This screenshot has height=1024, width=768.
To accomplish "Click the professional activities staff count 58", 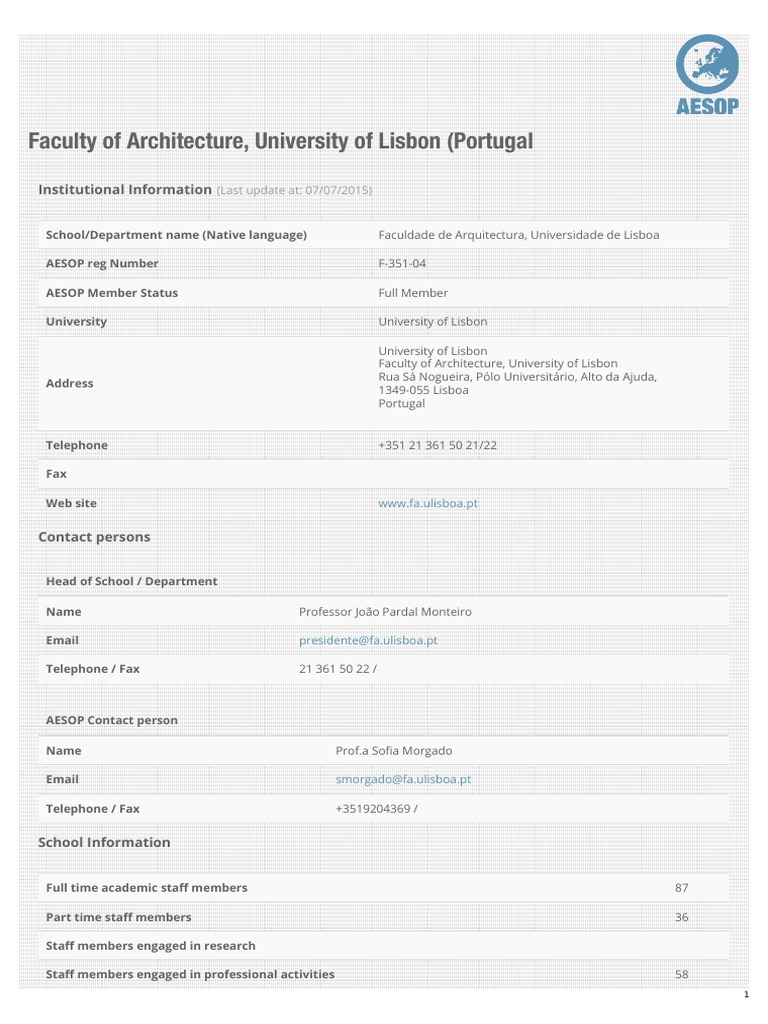I will [682, 974].
